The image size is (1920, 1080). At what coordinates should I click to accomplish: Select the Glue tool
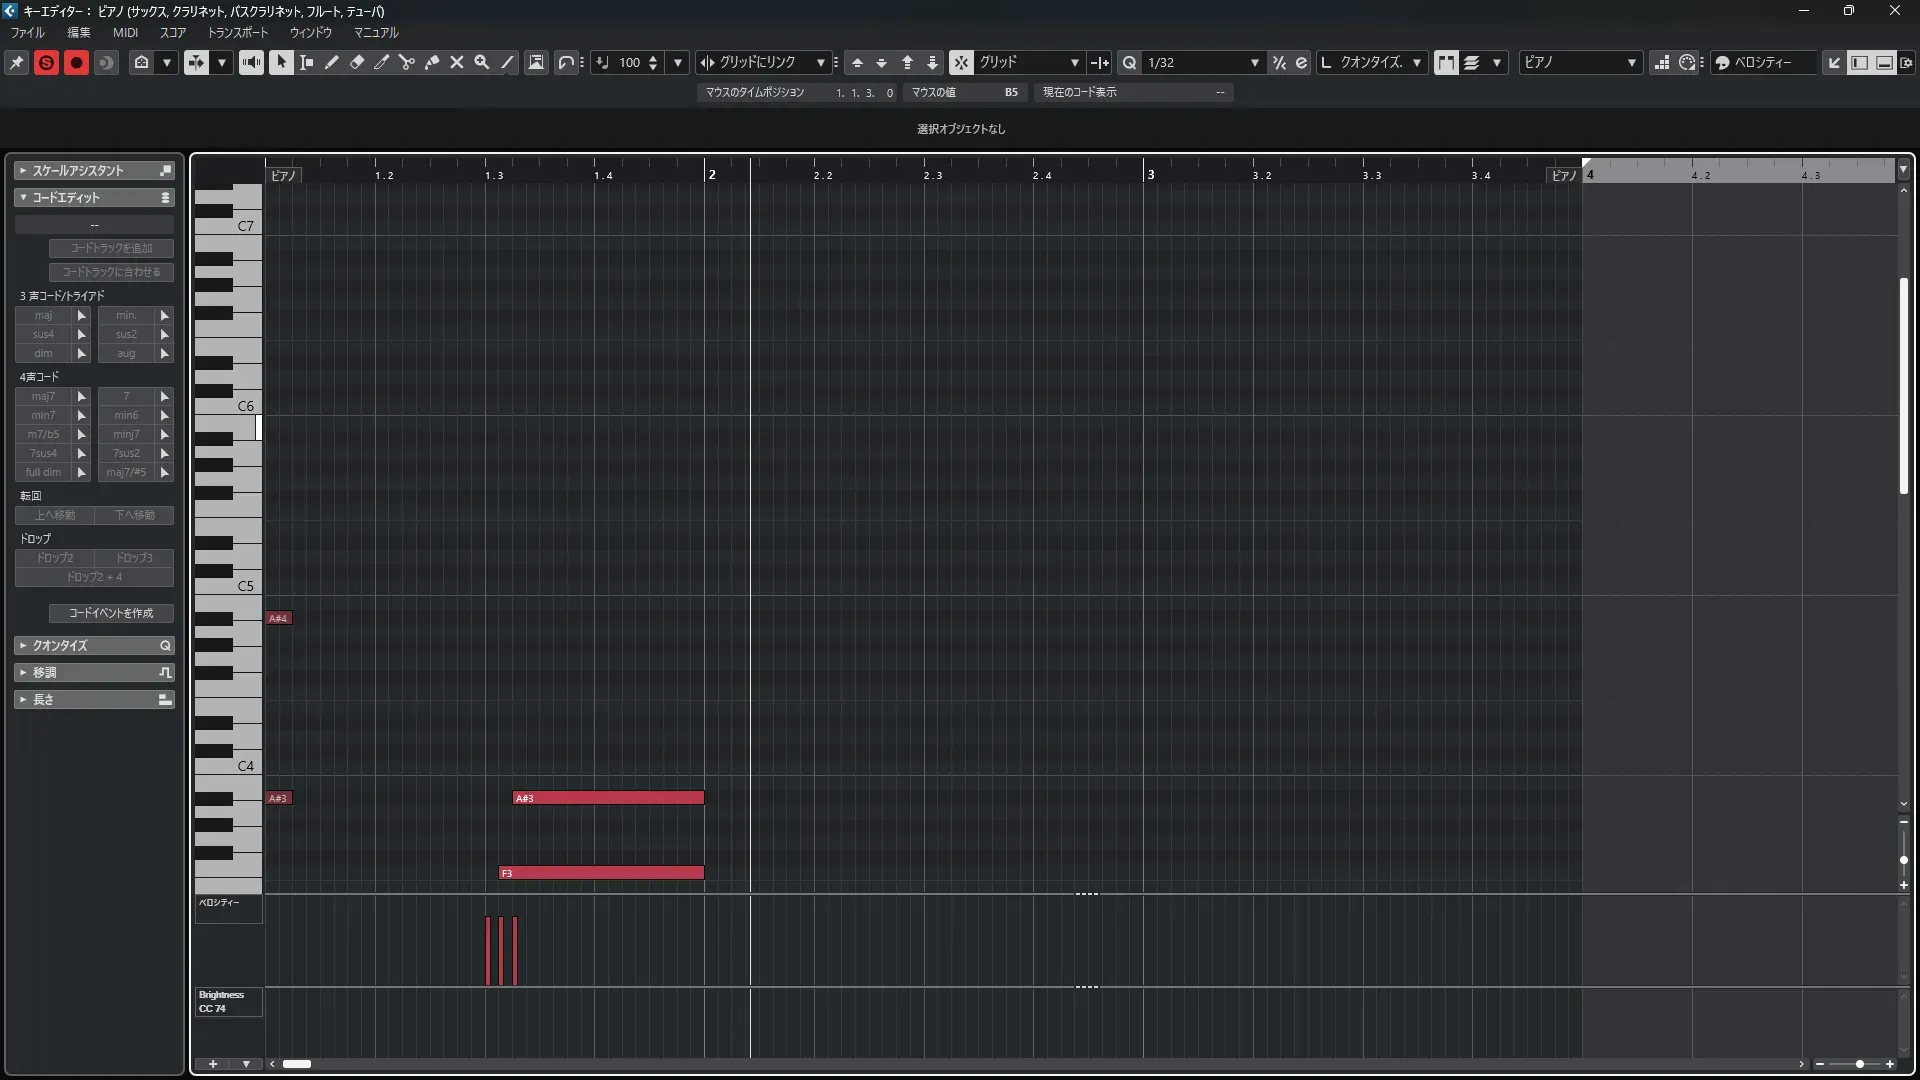(x=432, y=62)
